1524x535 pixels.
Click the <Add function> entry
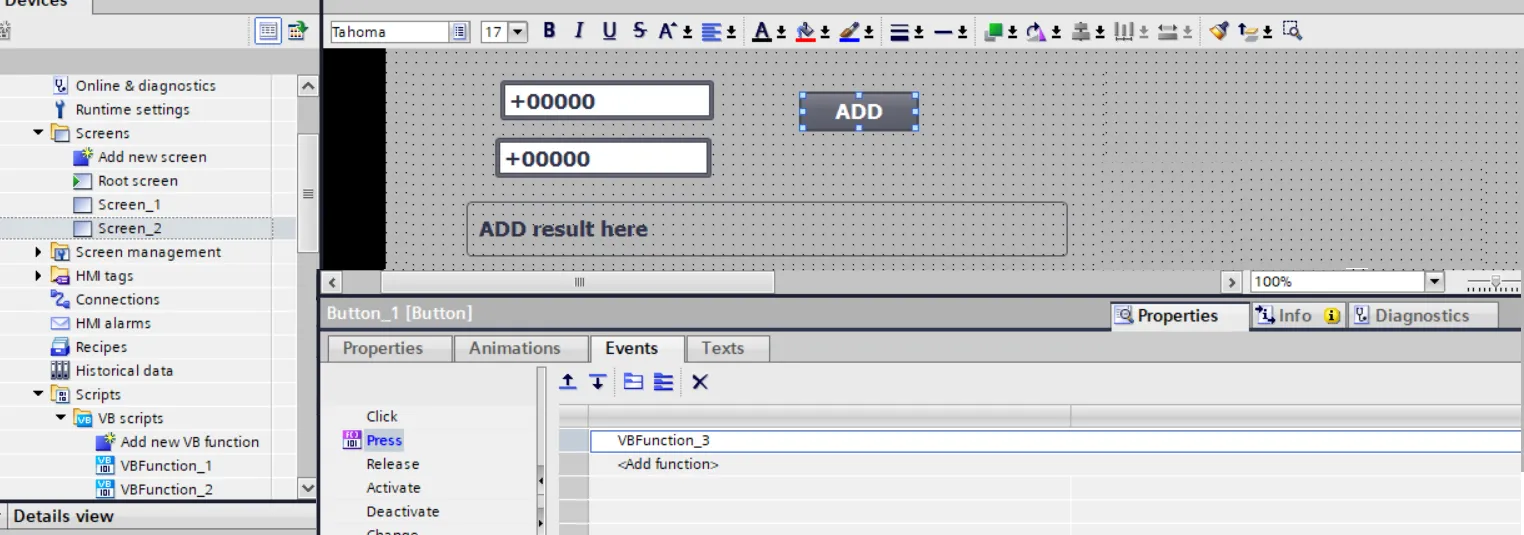point(668,465)
